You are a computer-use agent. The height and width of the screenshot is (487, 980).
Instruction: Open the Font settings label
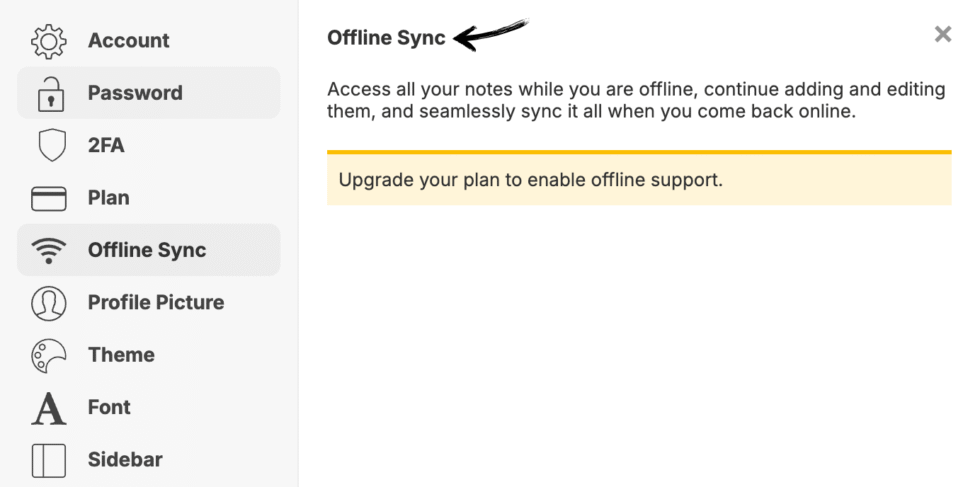pos(109,407)
